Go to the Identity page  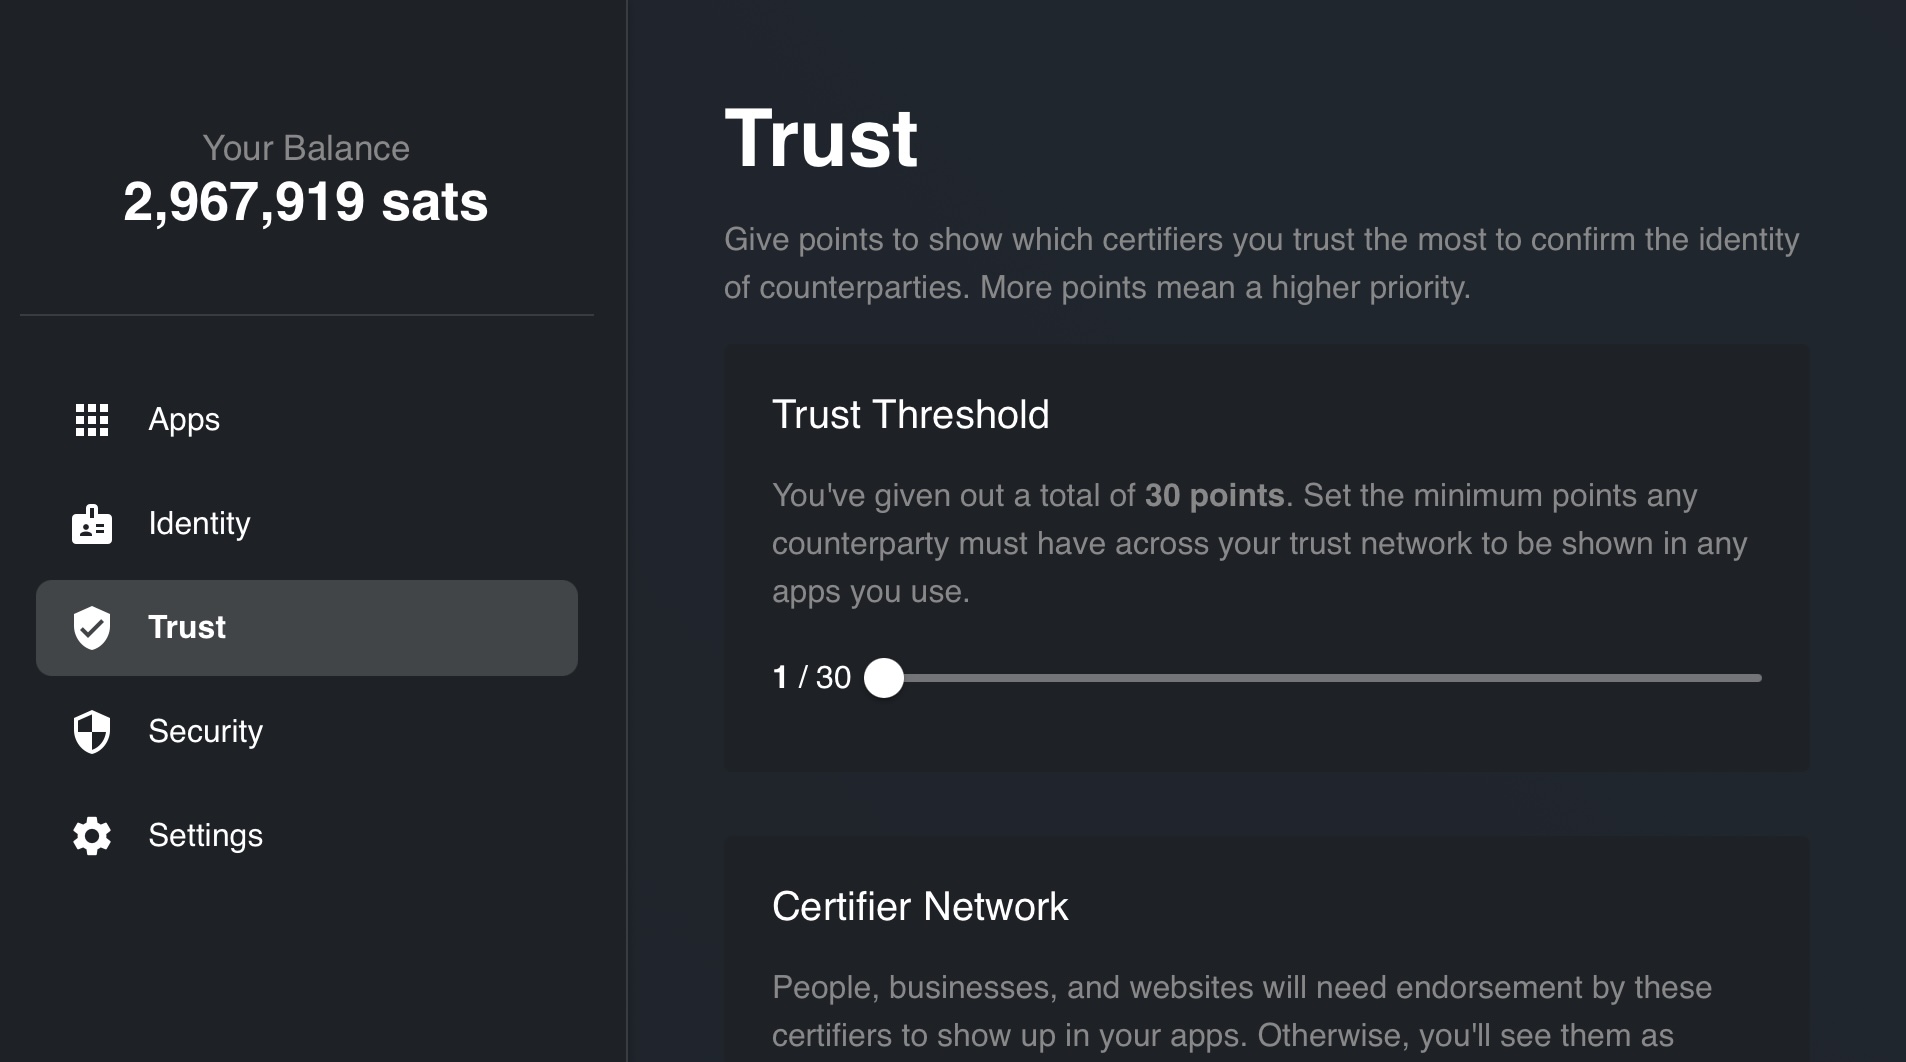coord(199,524)
